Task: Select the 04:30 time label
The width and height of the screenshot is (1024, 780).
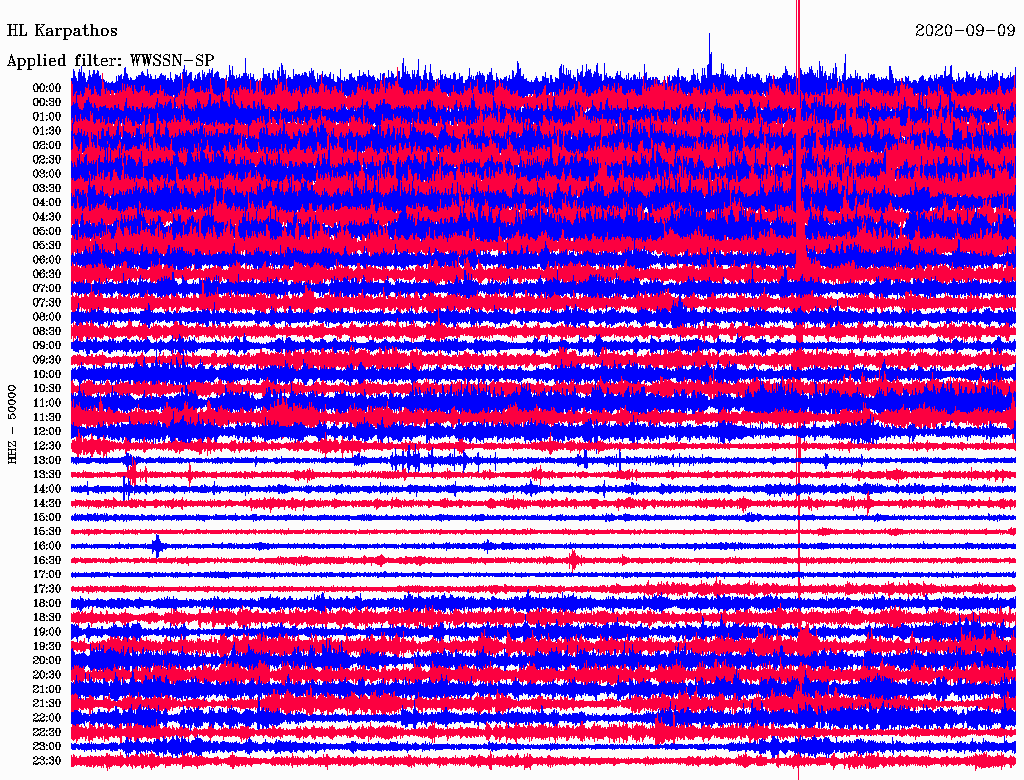Action: 47,217
